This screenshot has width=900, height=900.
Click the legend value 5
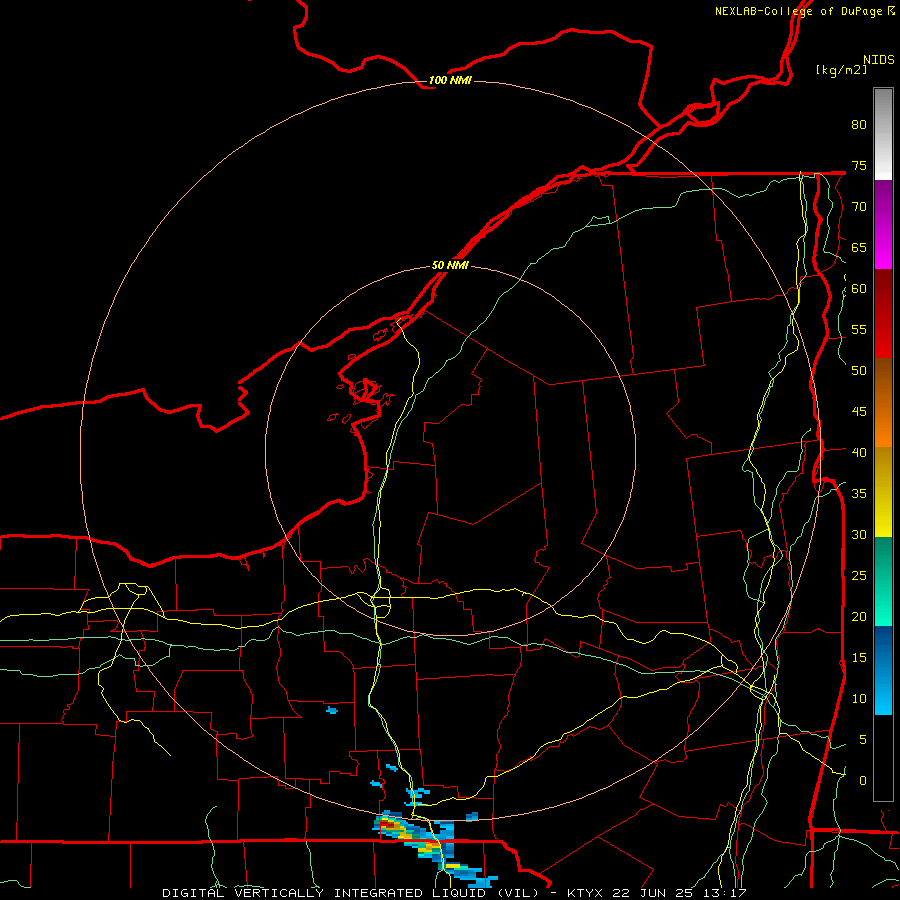click(x=863, y=739)
